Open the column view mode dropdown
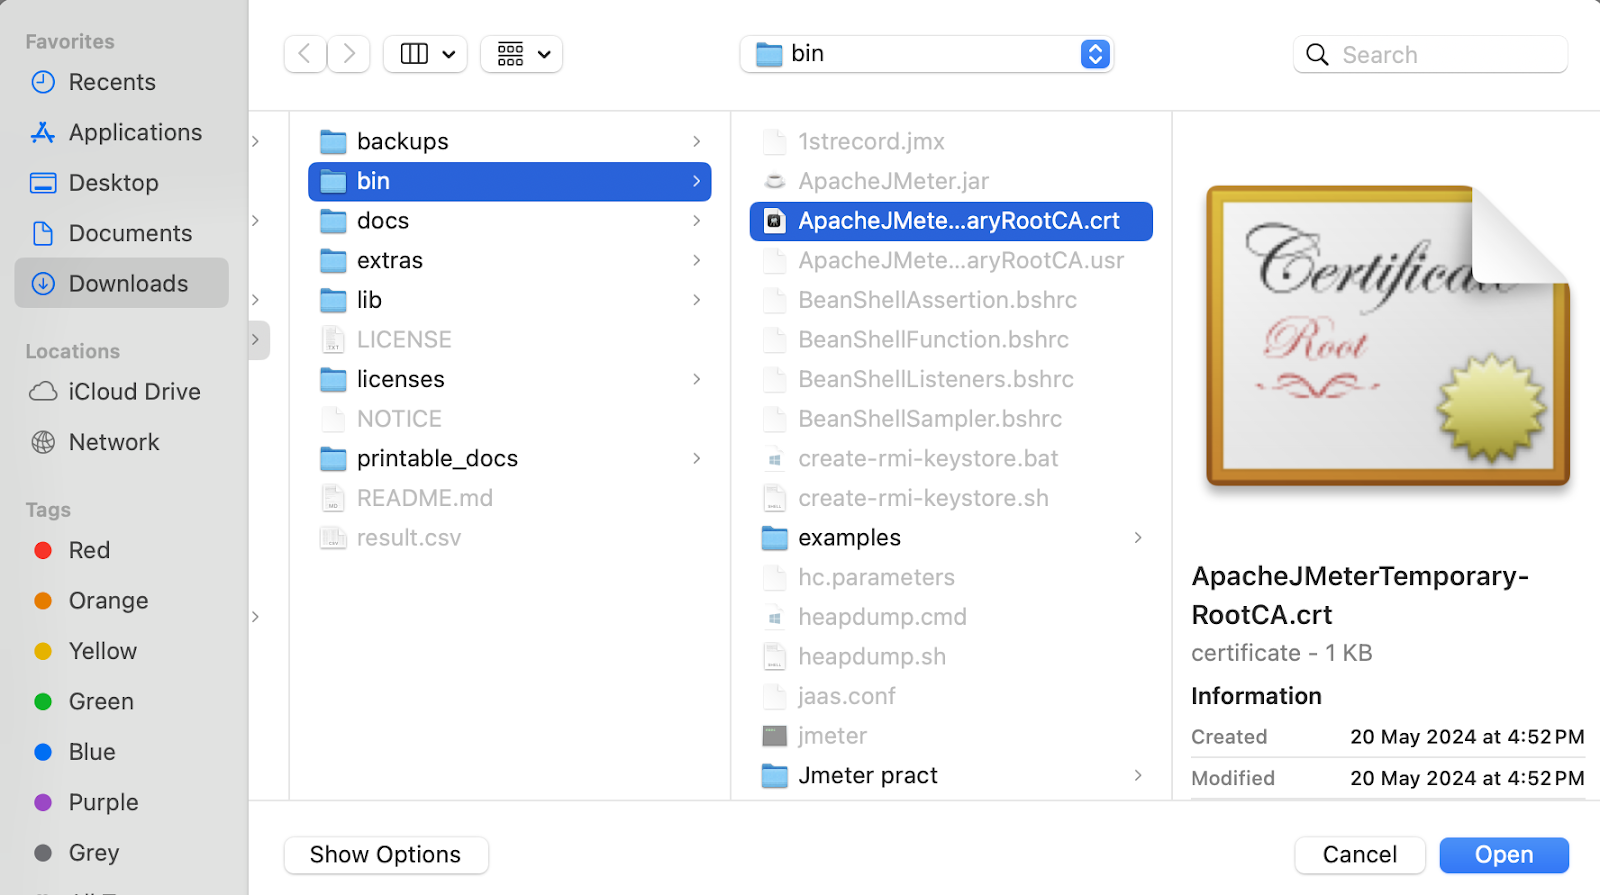1600x895 pixels. (425, 54)
